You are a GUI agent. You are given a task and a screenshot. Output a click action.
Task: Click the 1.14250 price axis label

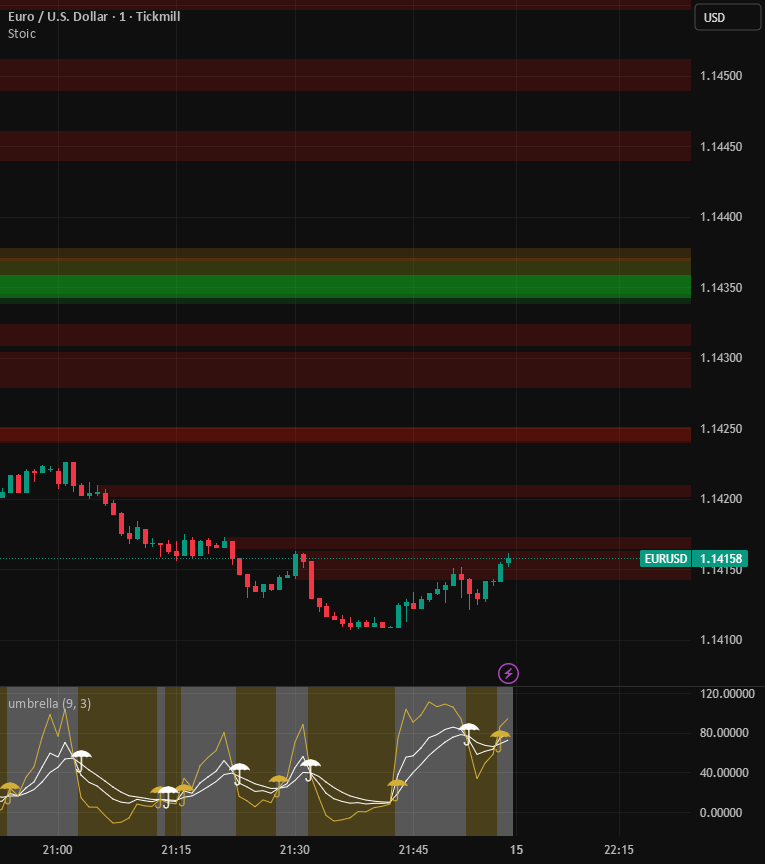[x=721, y=429]
